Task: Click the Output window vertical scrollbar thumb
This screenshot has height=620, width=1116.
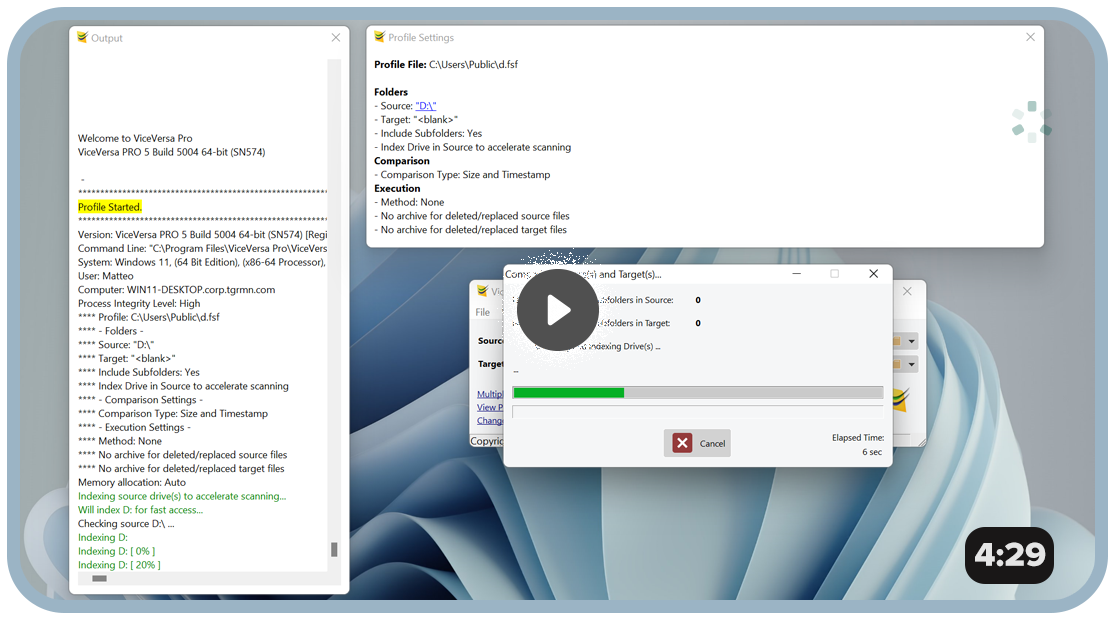Action: pyautogui.click(x=334, y=550)
